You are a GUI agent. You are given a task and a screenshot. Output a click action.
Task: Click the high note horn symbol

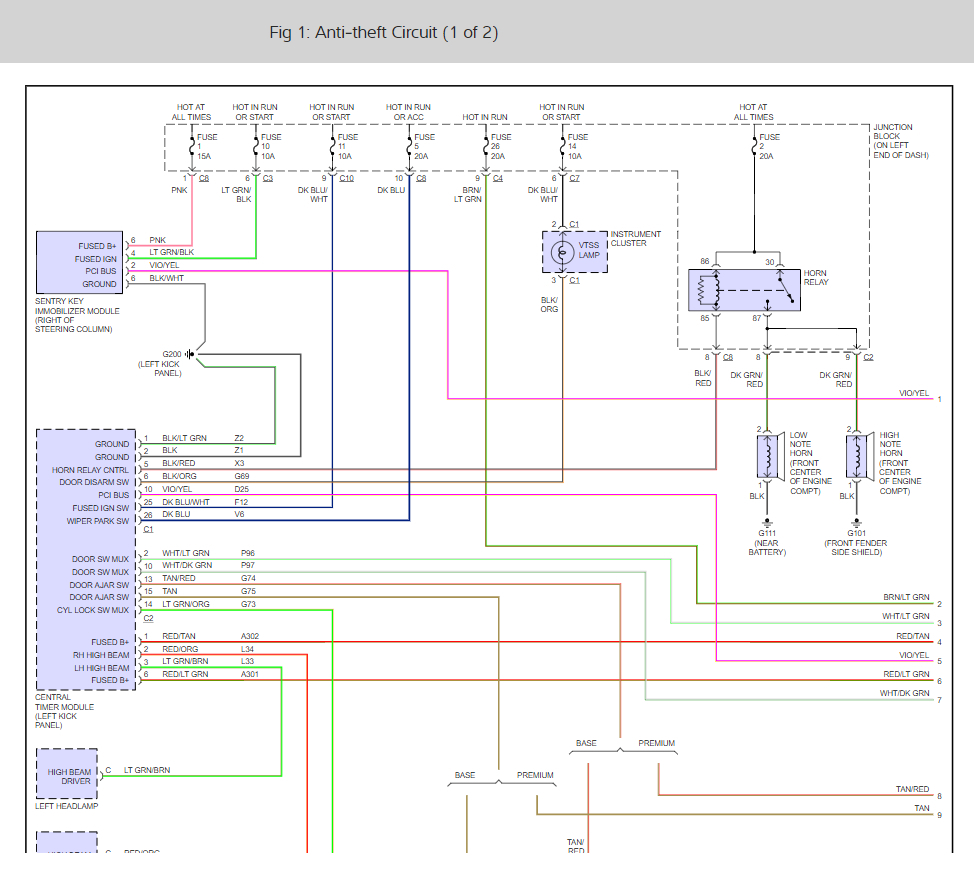pos(859,457)
